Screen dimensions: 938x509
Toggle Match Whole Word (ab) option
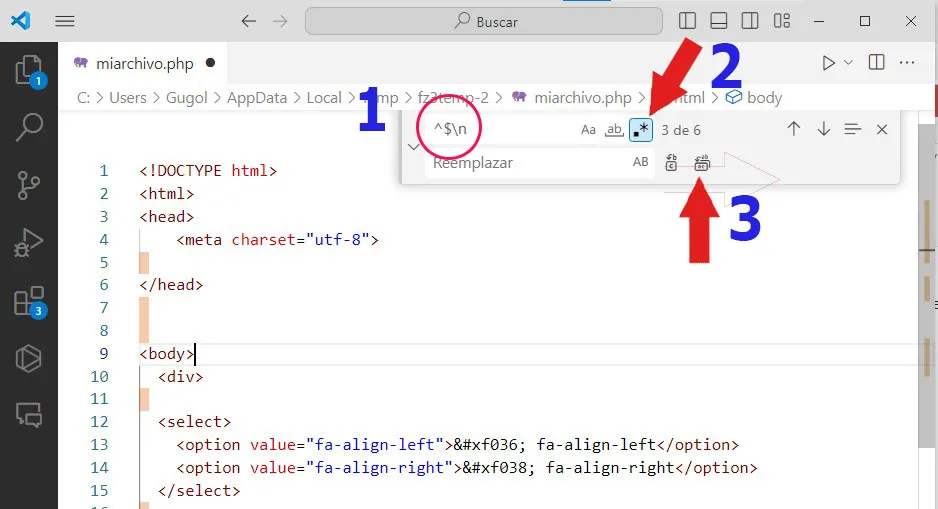(x=614, y=130)
